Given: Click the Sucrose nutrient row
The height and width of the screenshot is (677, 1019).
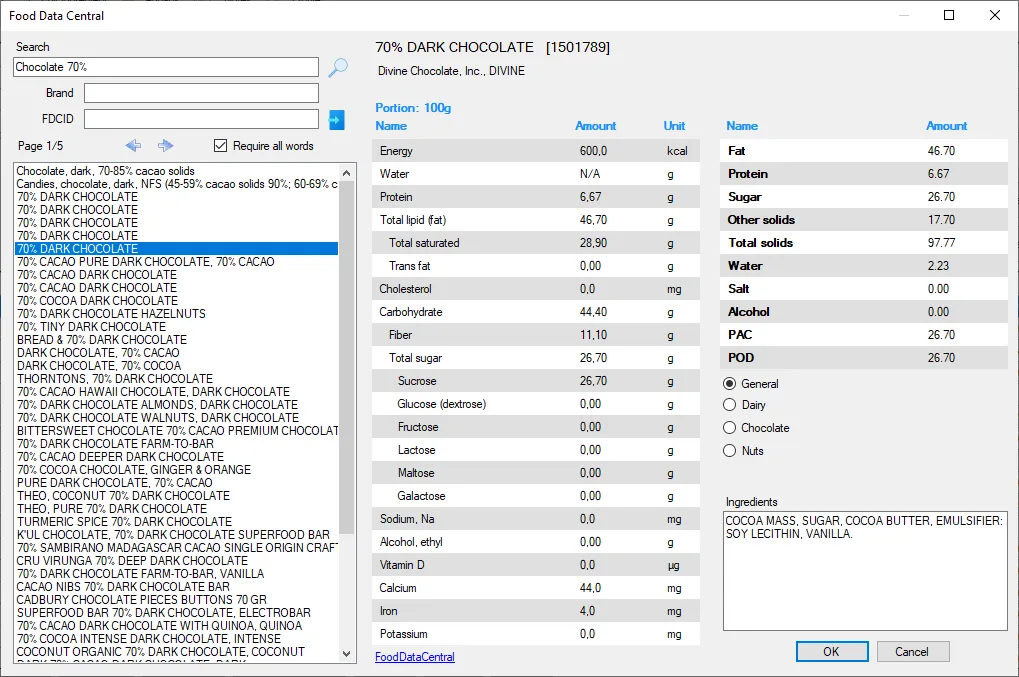Looking at the screenshot, I should (536, 381).
